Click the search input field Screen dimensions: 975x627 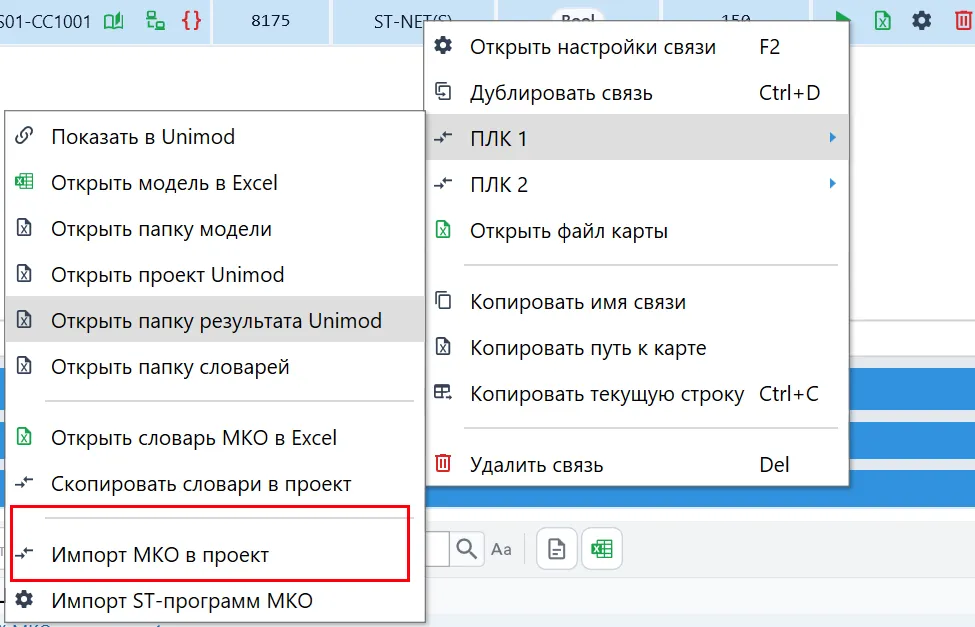[x=437, y=549]
